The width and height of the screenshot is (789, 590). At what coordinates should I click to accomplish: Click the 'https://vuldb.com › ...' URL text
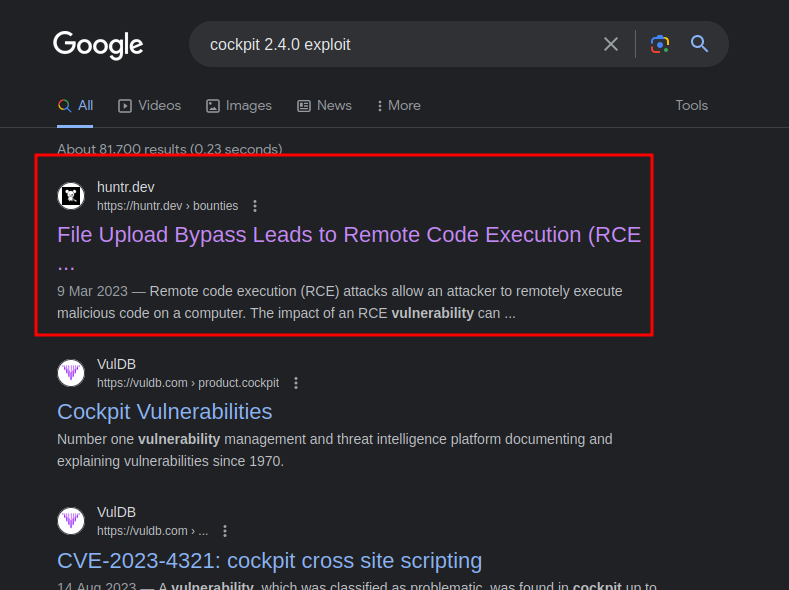tap(152, 531)
